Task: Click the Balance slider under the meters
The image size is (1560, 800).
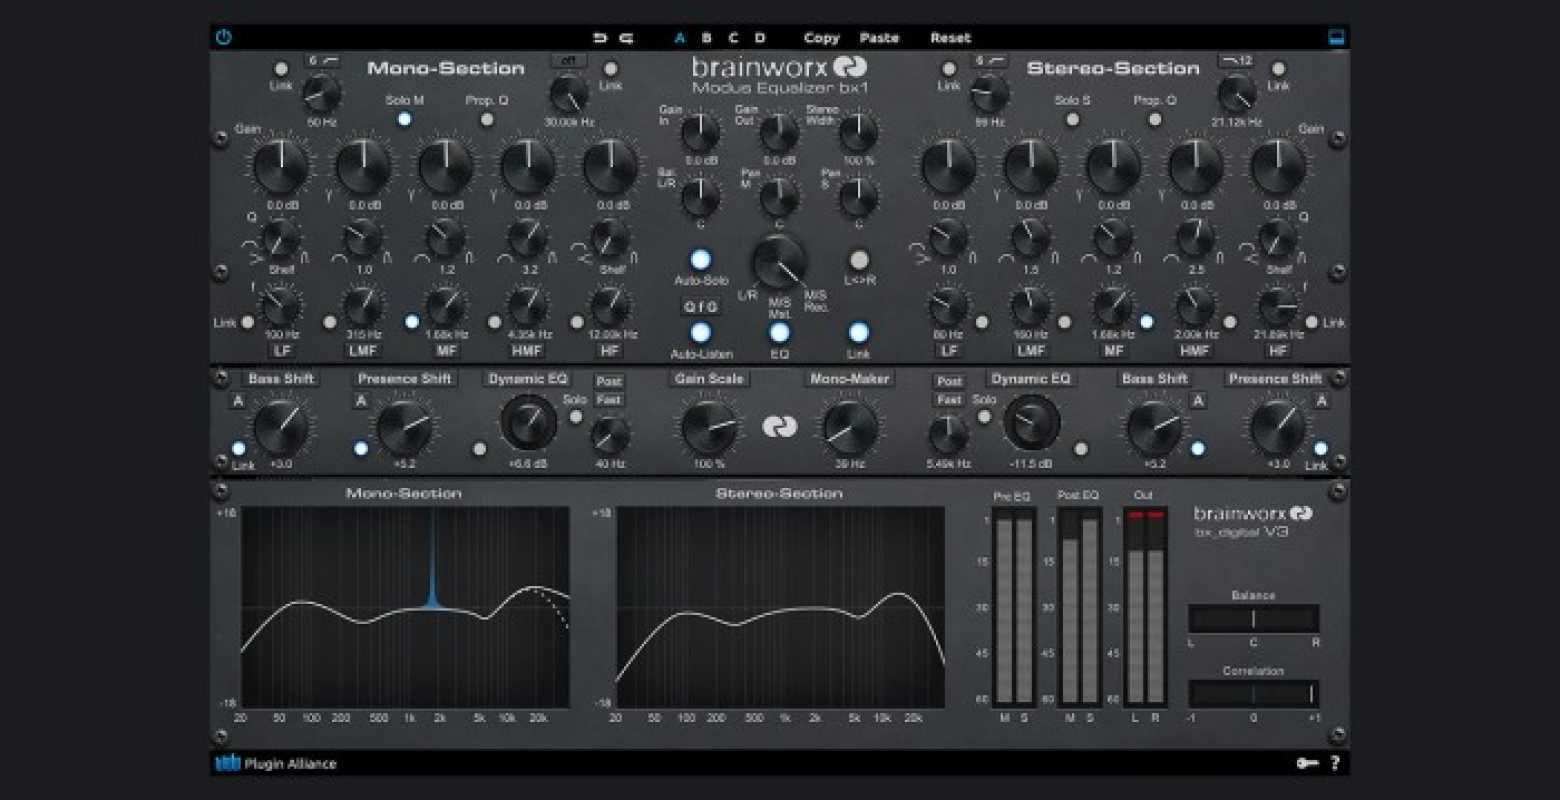Action: (1253, 620)
